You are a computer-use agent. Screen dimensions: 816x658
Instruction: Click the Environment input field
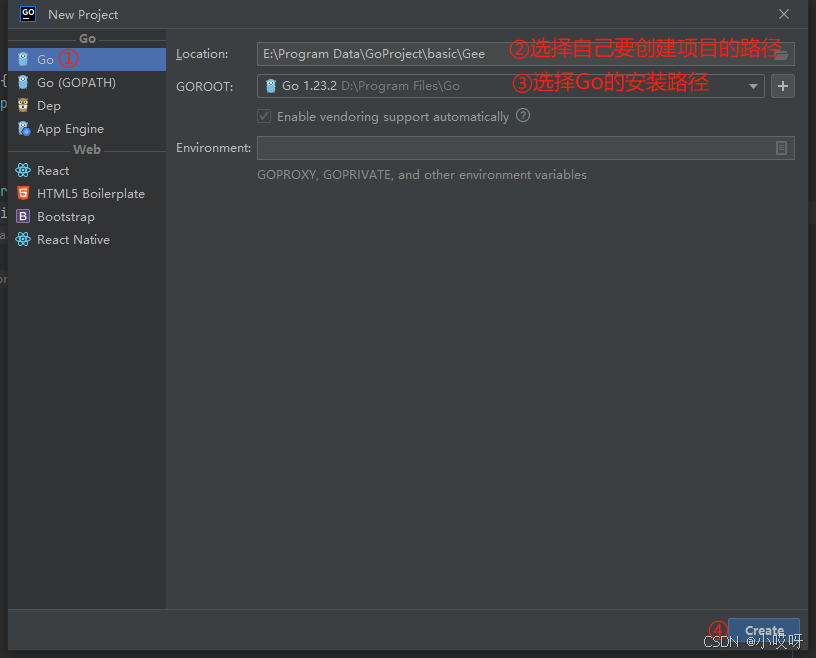tap(526, 148)
